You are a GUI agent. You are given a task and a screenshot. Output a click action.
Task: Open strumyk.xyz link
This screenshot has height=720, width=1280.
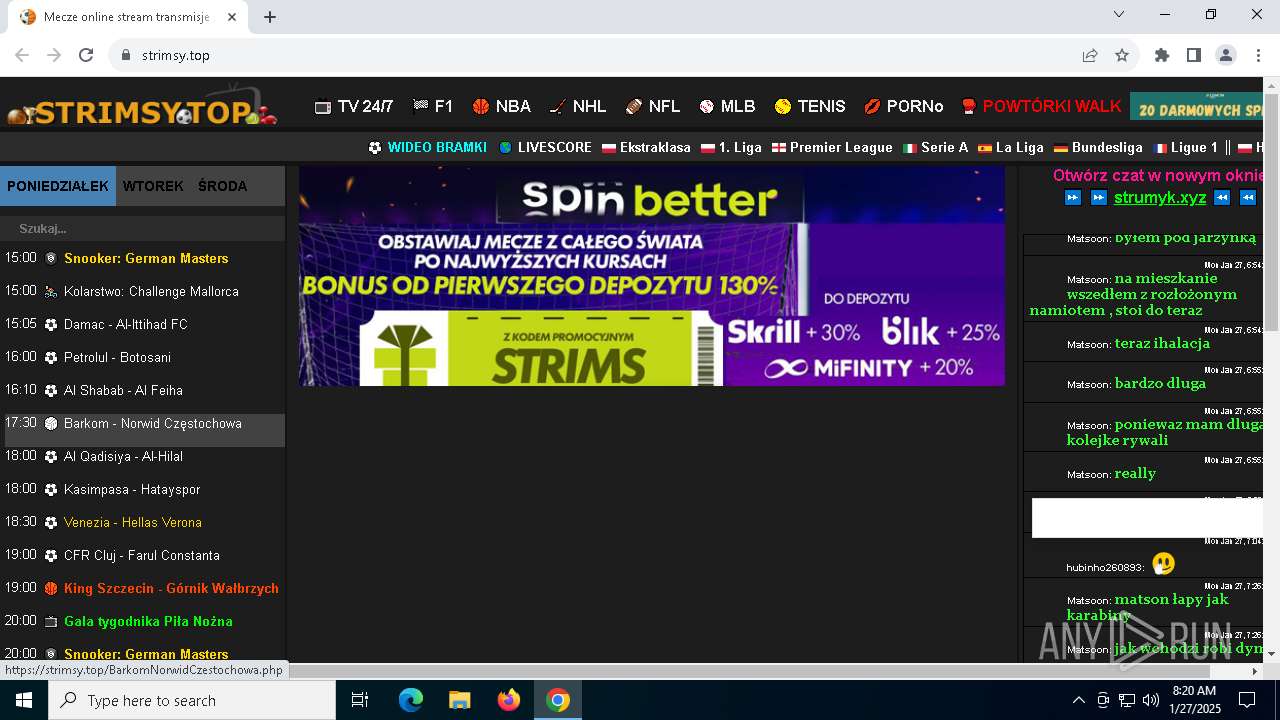point(1160,197)
